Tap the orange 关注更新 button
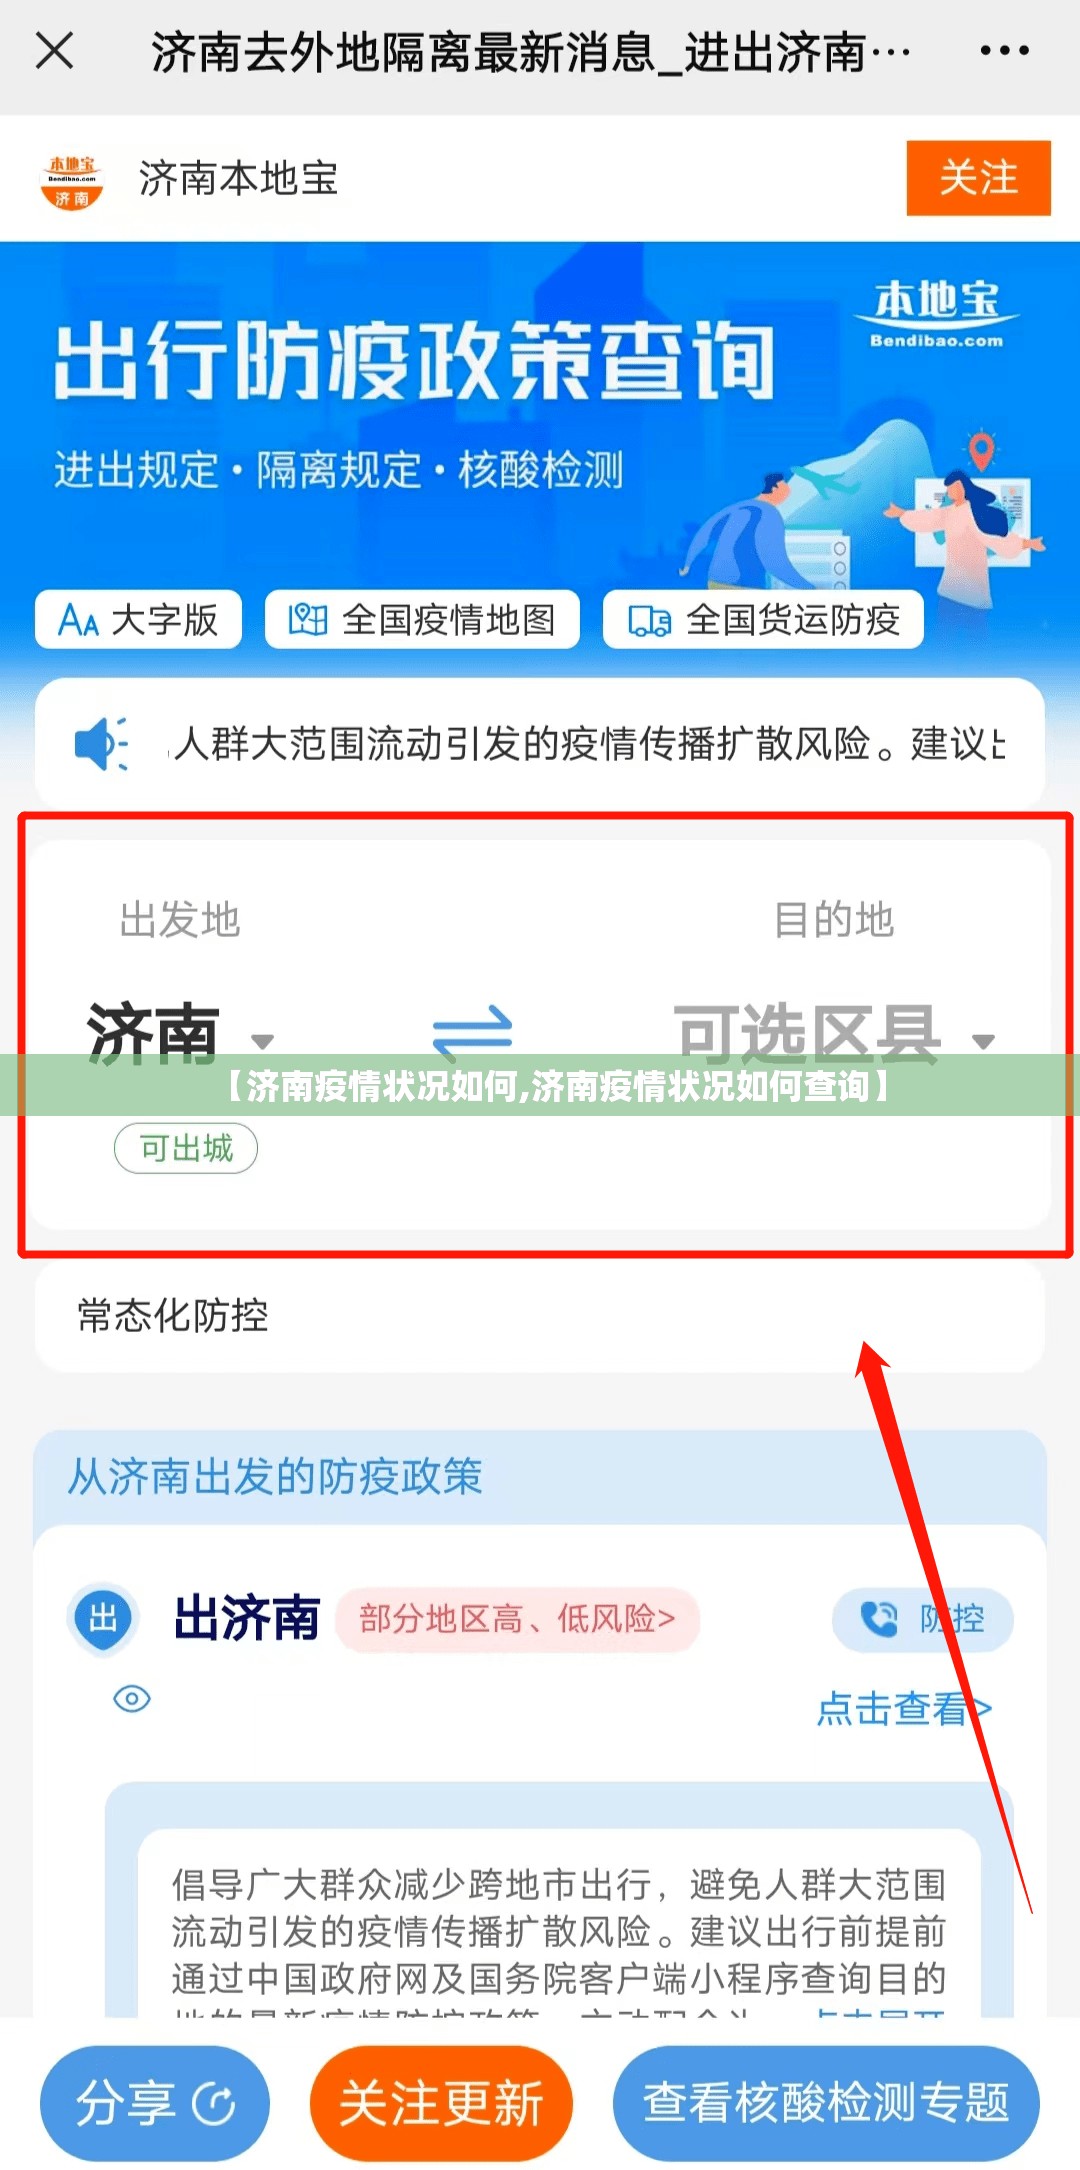 click(441, 2103)
